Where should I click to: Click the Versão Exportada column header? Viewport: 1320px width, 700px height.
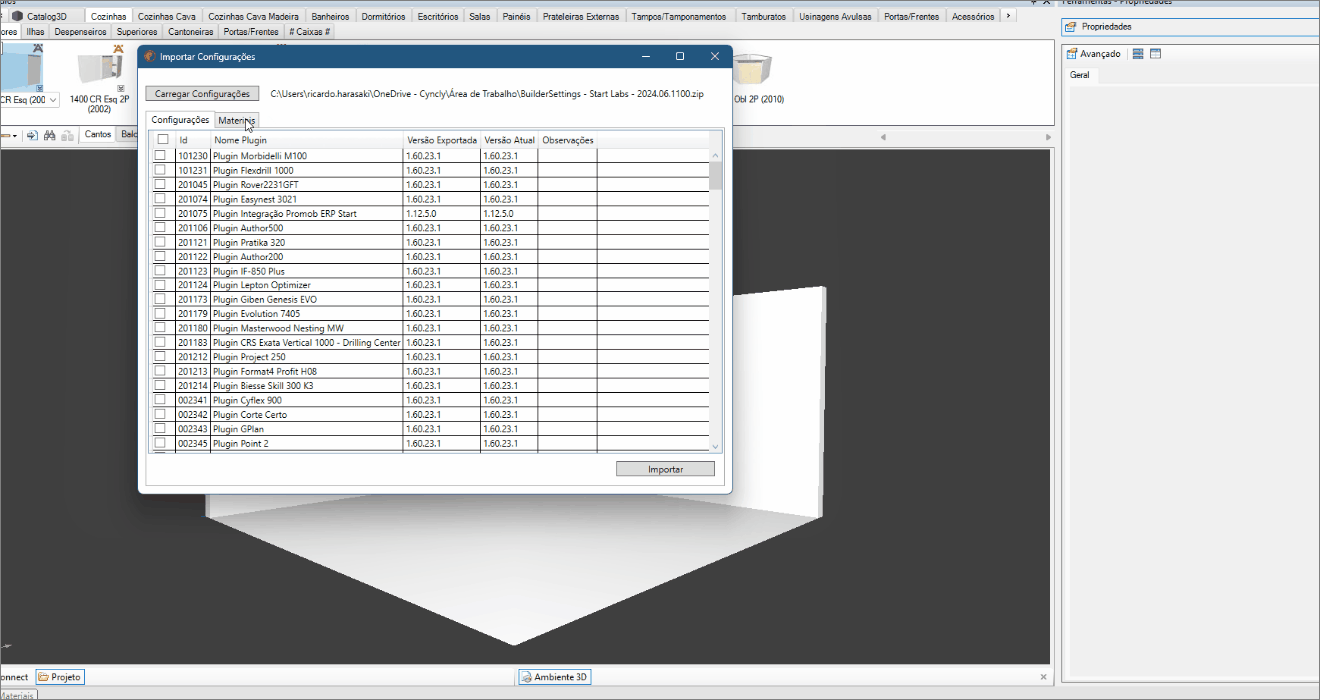(442, 140)
